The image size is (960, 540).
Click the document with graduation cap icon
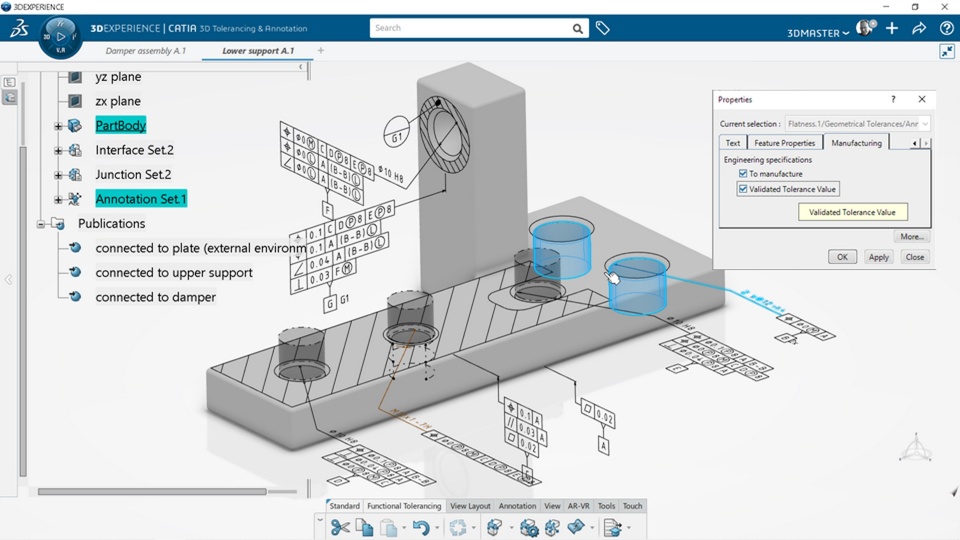click(x=612, y=527)
